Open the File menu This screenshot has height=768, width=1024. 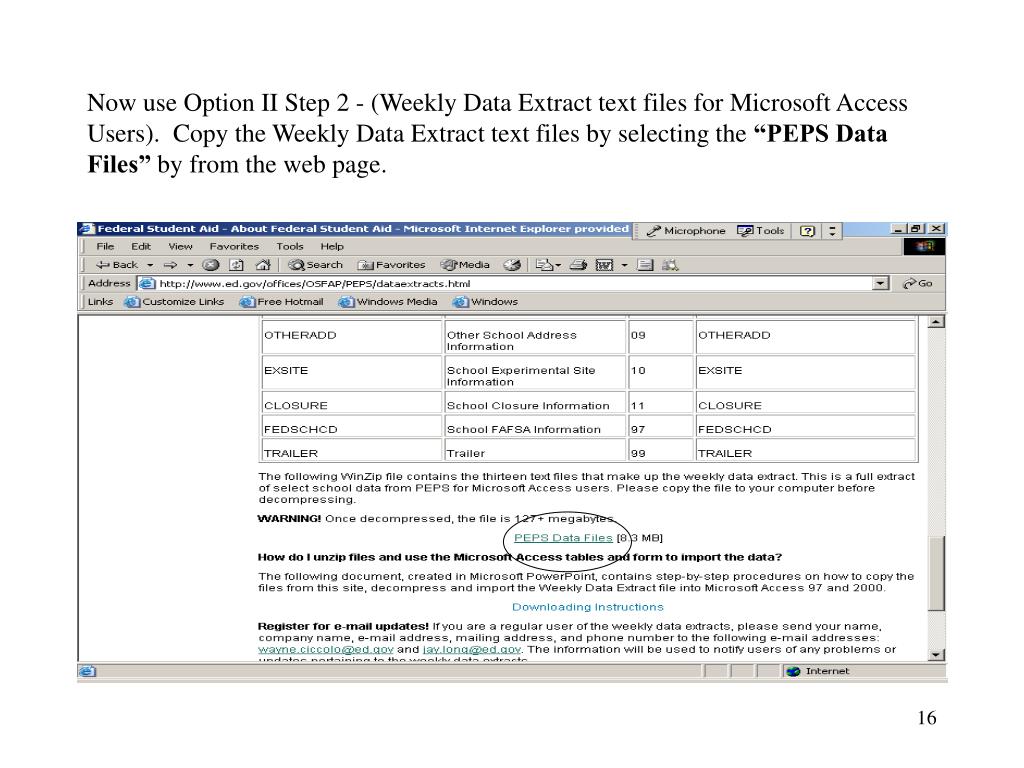[x=105, y=247]
